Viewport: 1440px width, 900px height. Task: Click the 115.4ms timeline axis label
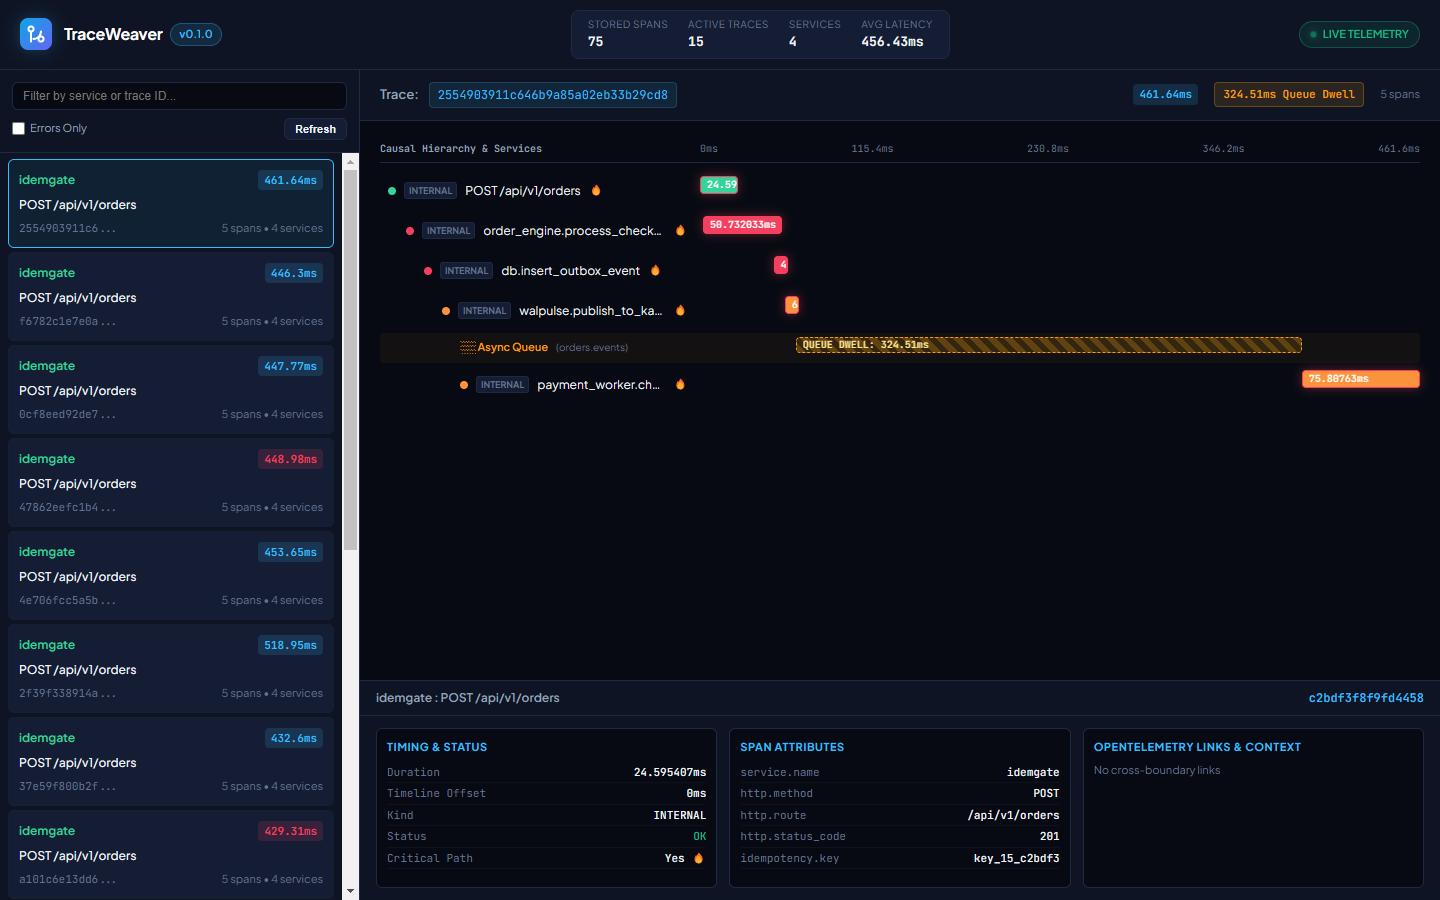pos(872,148)
